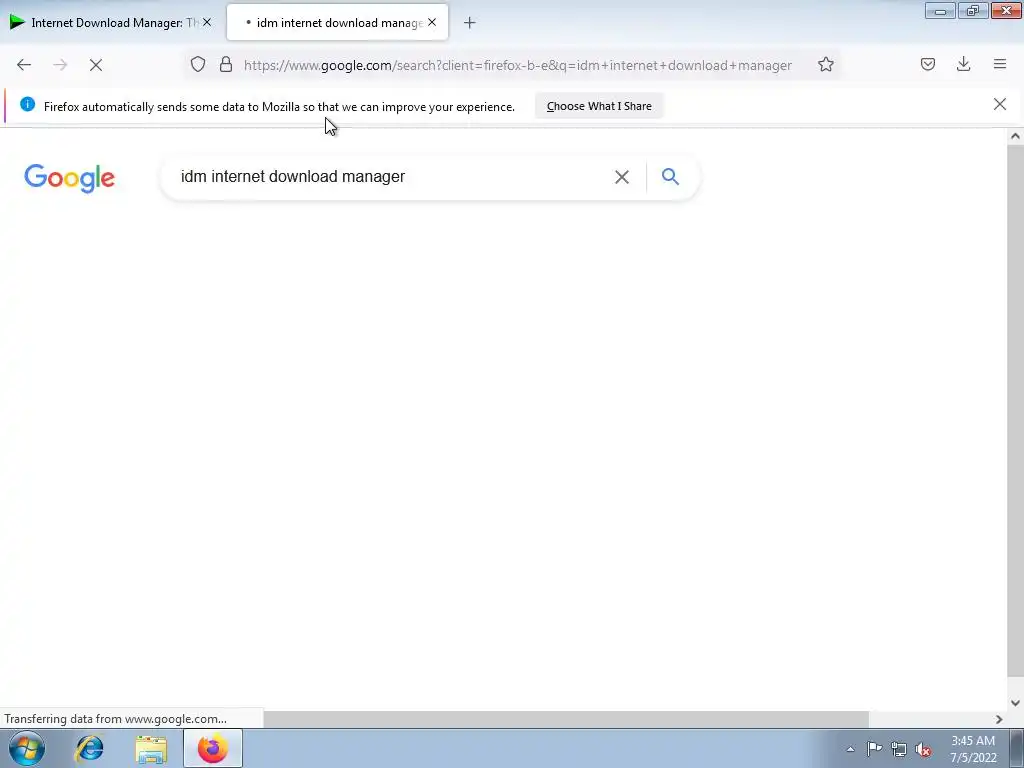Show hidden system tray icons

point(850,749)
